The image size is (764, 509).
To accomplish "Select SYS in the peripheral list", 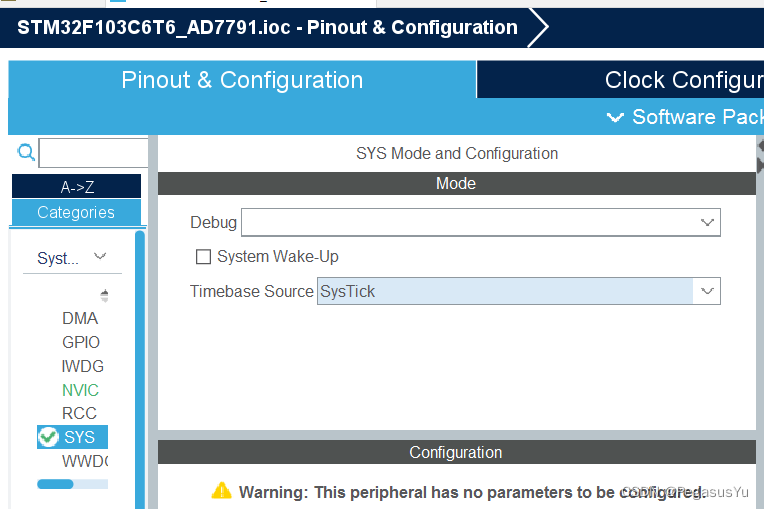I will 72,437.
